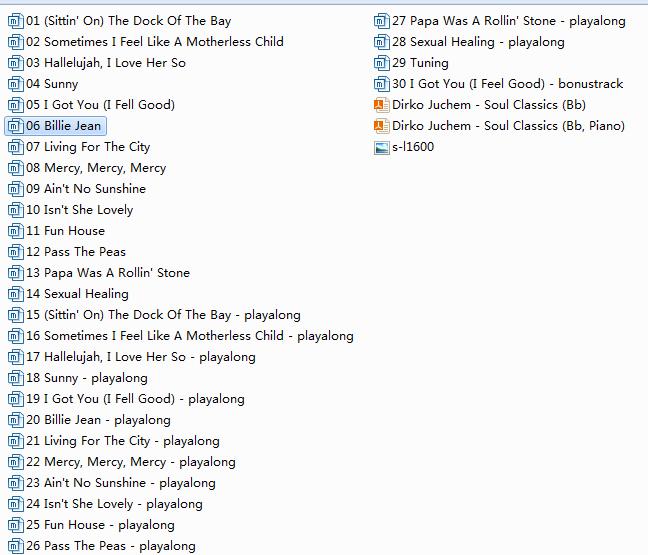Click the file name "s-l1600"

[x=413, y=147]
